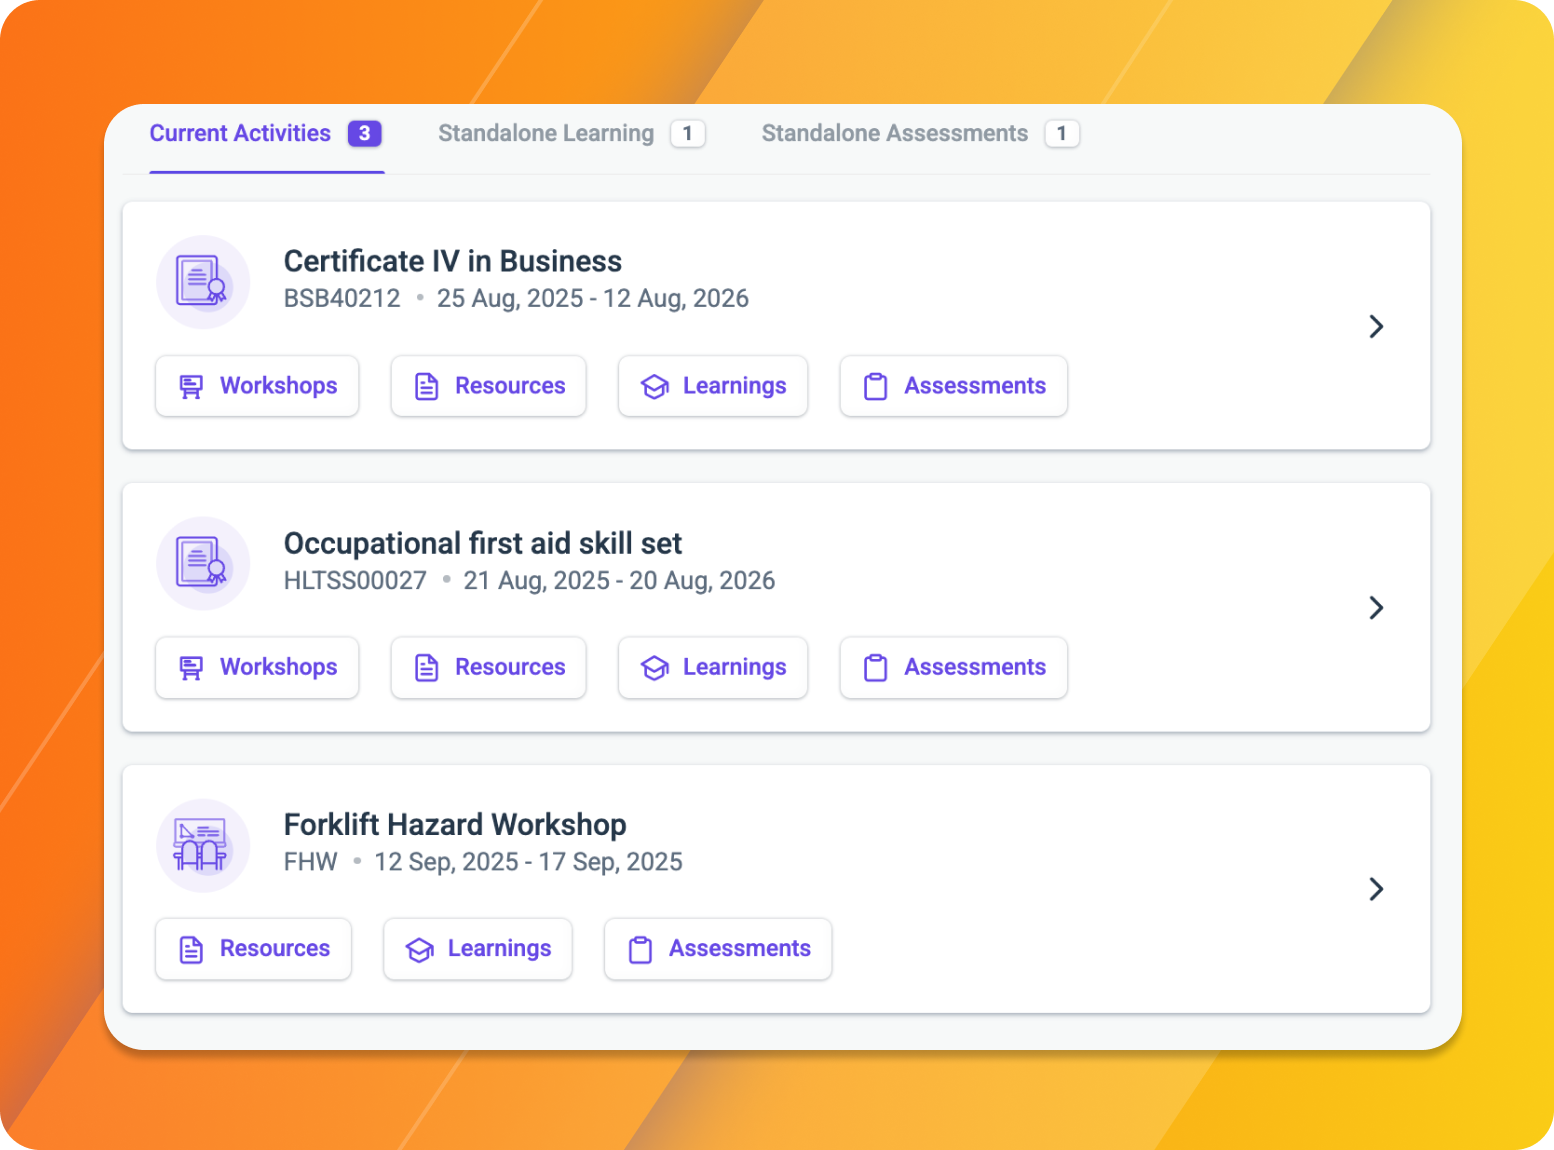
Task: Open Resources for Certificate IV in Business
Action: tap(489, 386)
